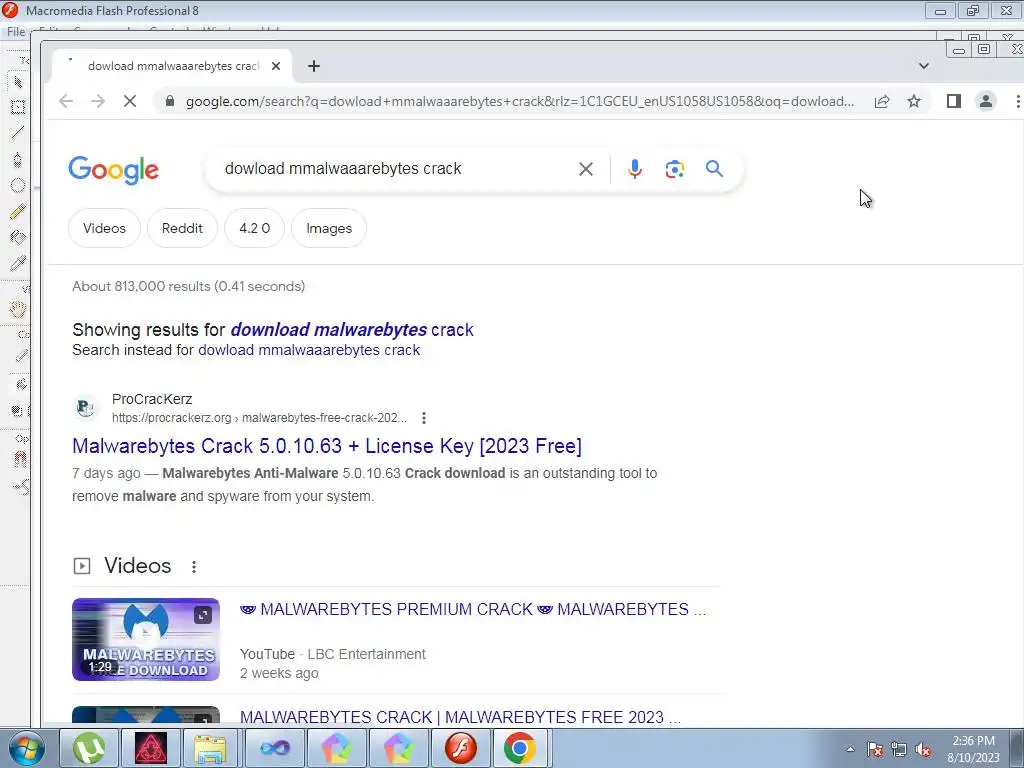This screenshot has width=1024, height=768.
Task: Open a new Chrome tab
Action: pyautogui.click(x=313, y=66)
